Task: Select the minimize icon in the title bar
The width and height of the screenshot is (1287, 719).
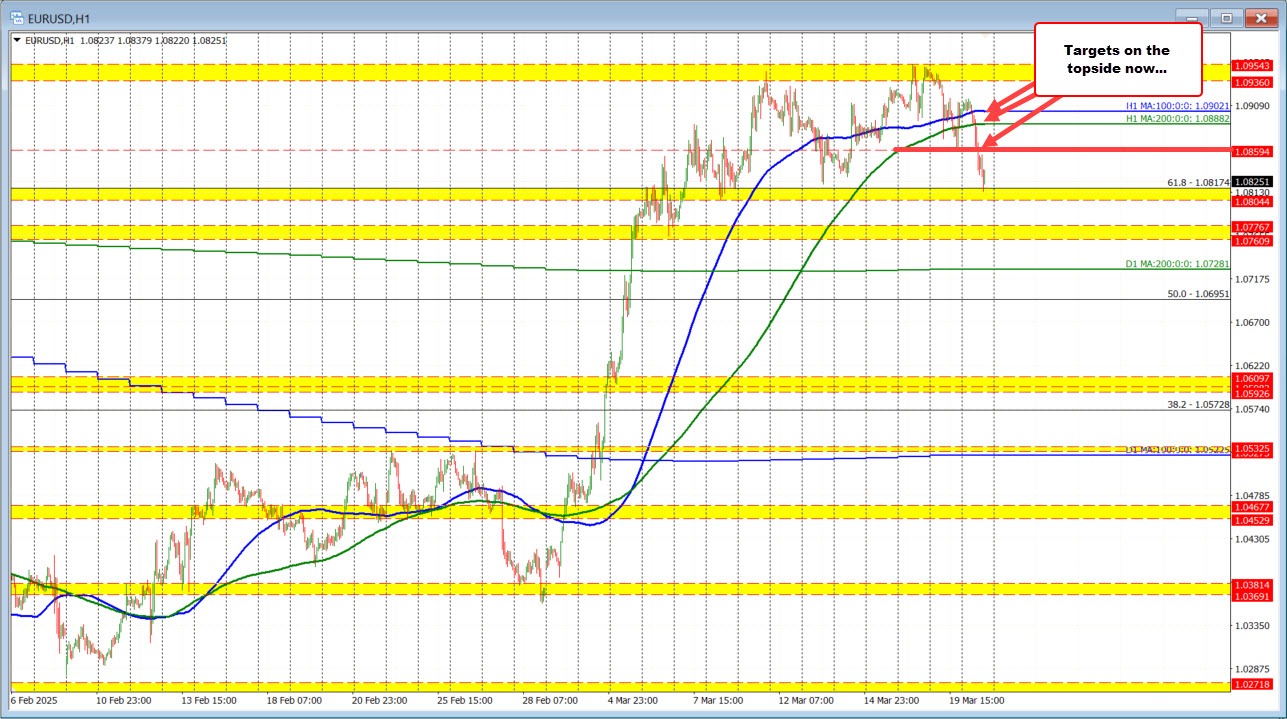Action: coord(1192,18)
